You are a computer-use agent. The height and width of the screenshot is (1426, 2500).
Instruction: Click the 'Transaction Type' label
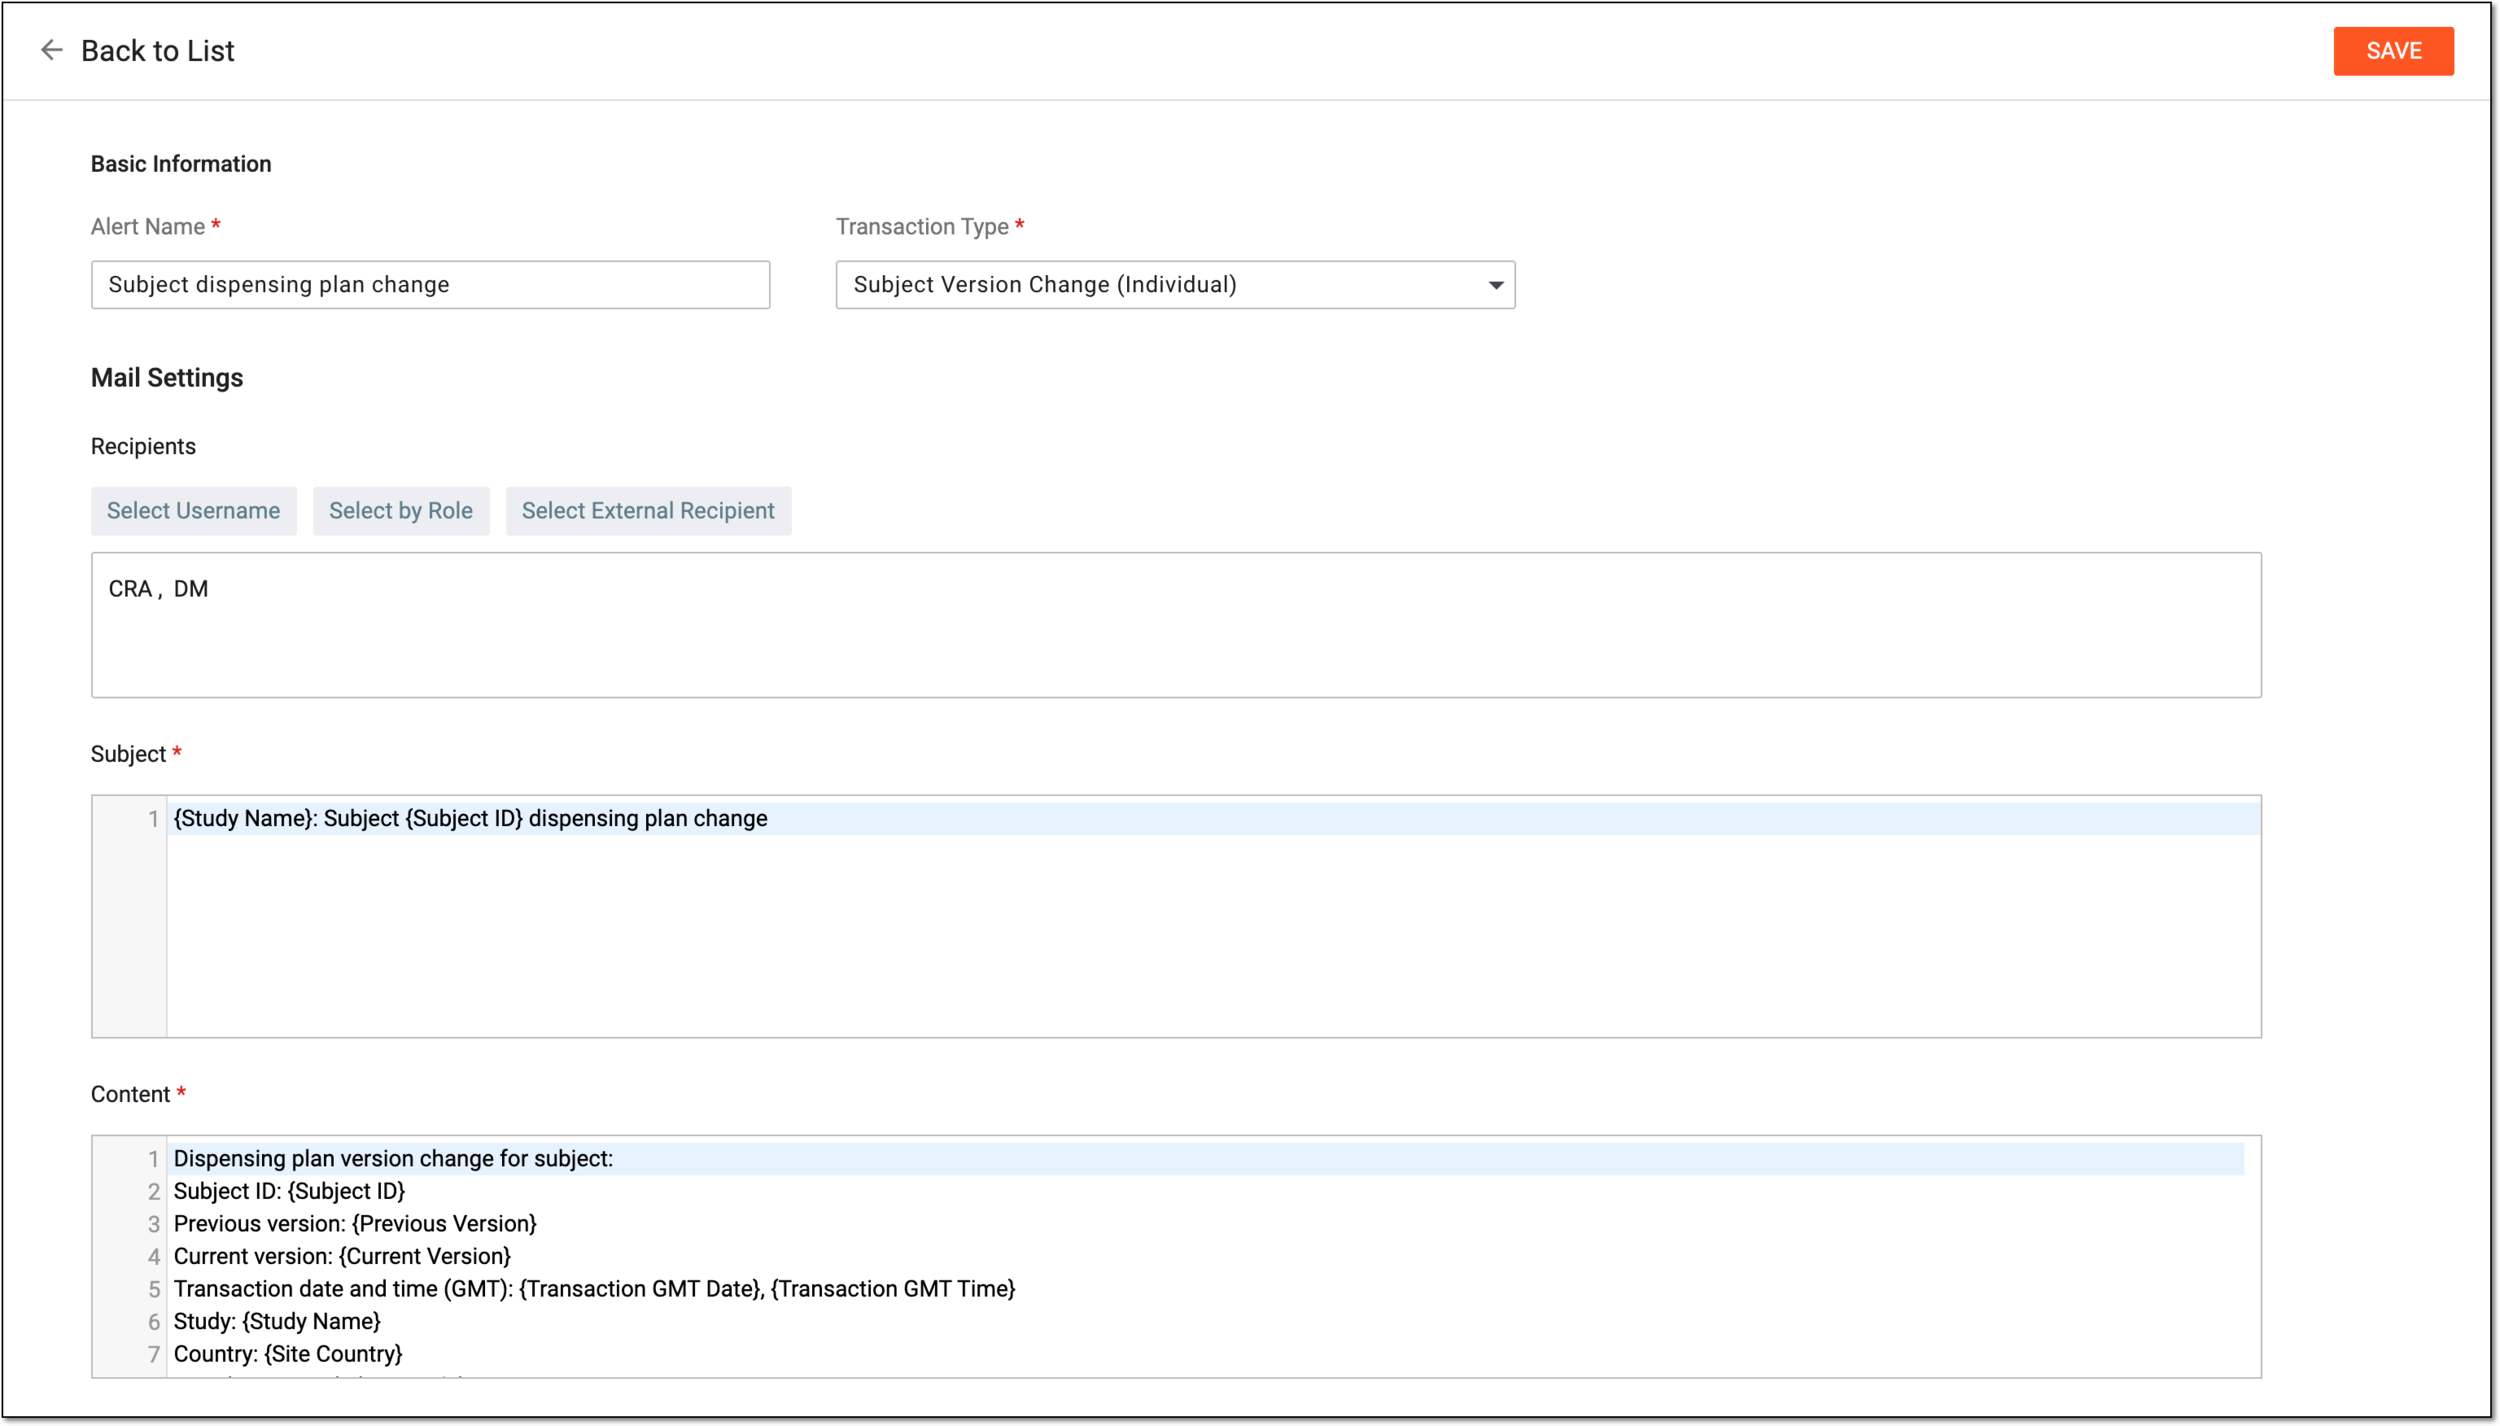[x=922, y=227]
